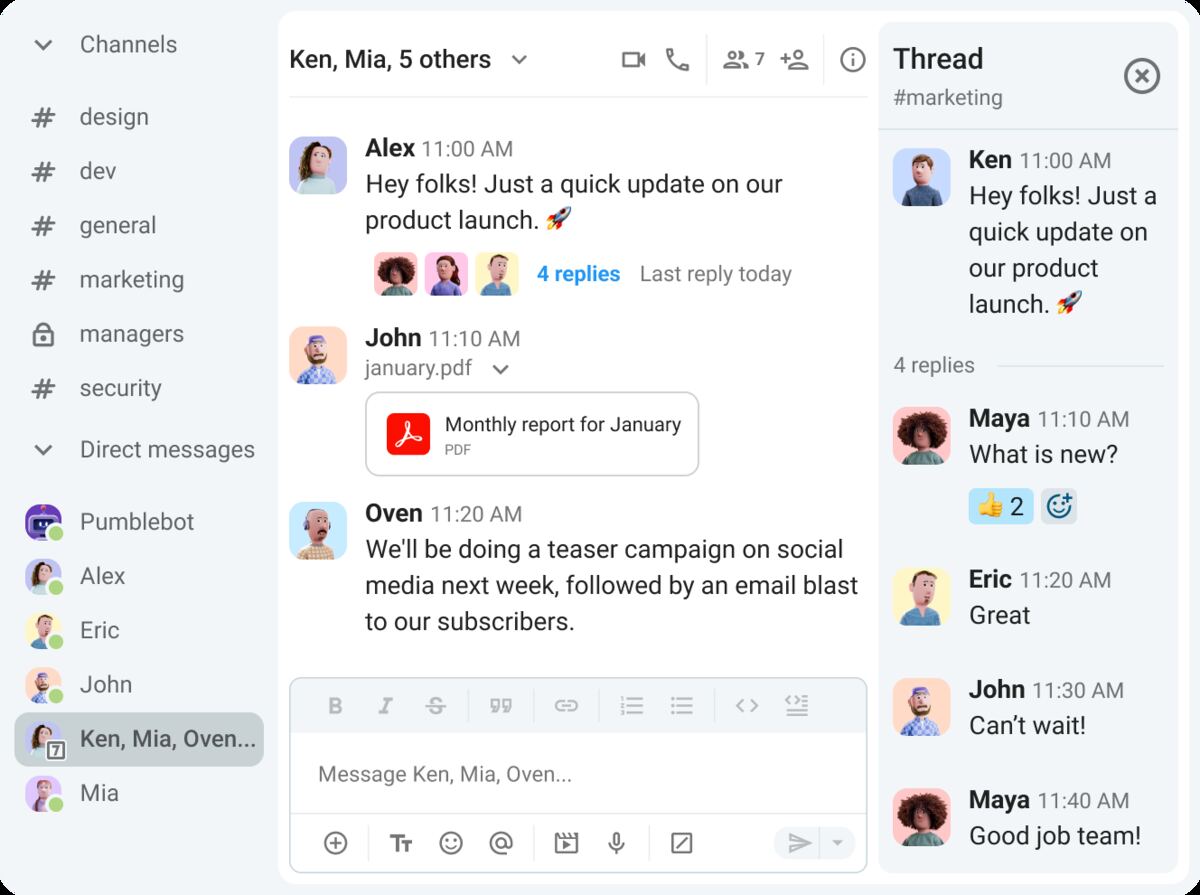Image resolution: width=1200 pixels, height=895 pixels.
Task: Collapse the Channels section
Action: [x=43, y=45]
